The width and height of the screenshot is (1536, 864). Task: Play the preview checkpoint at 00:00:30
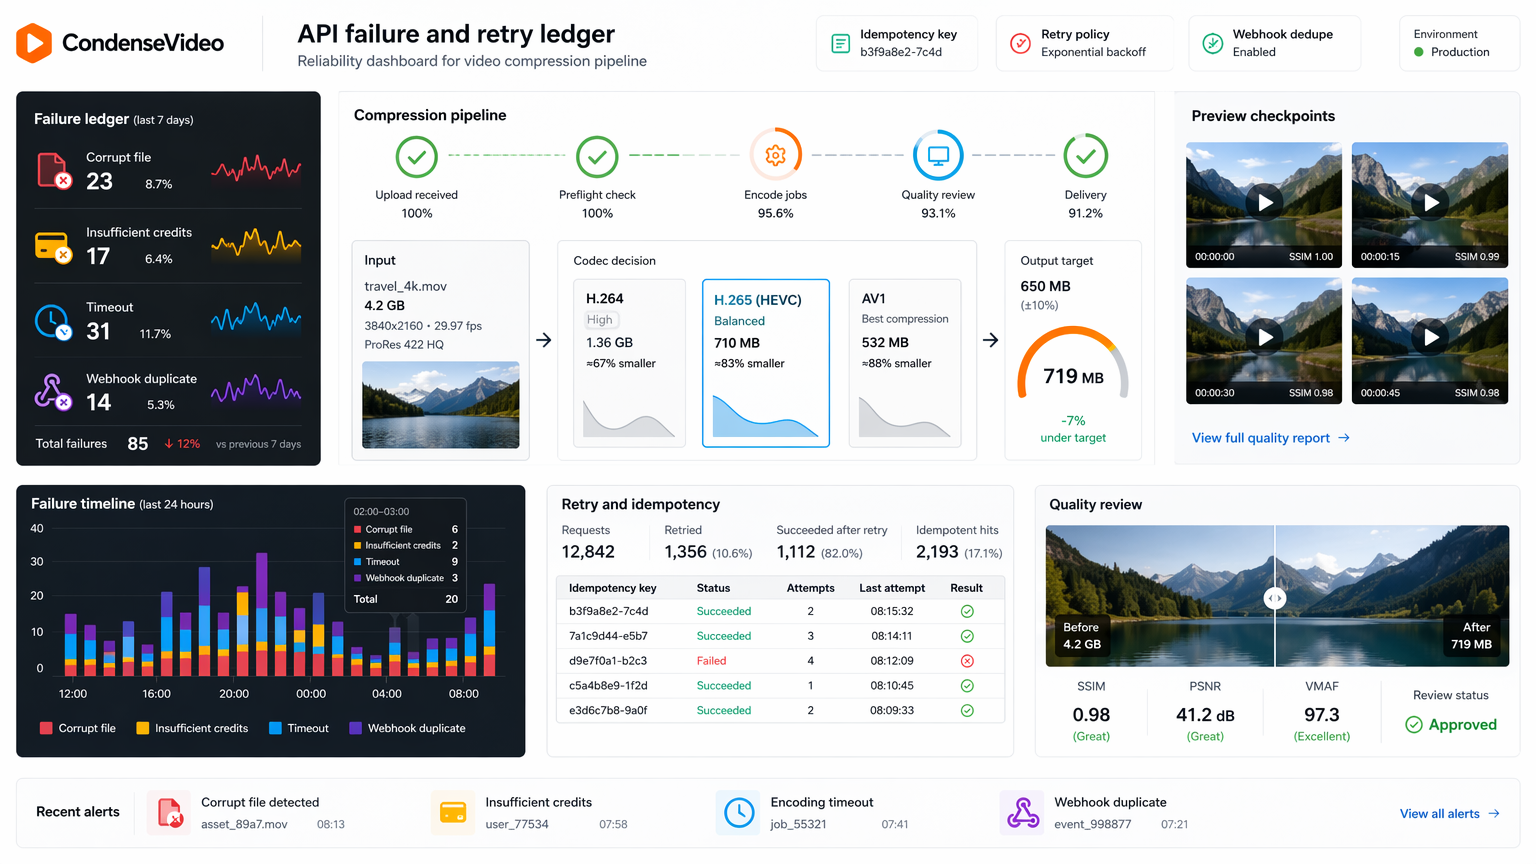(x=1264, y=337)
